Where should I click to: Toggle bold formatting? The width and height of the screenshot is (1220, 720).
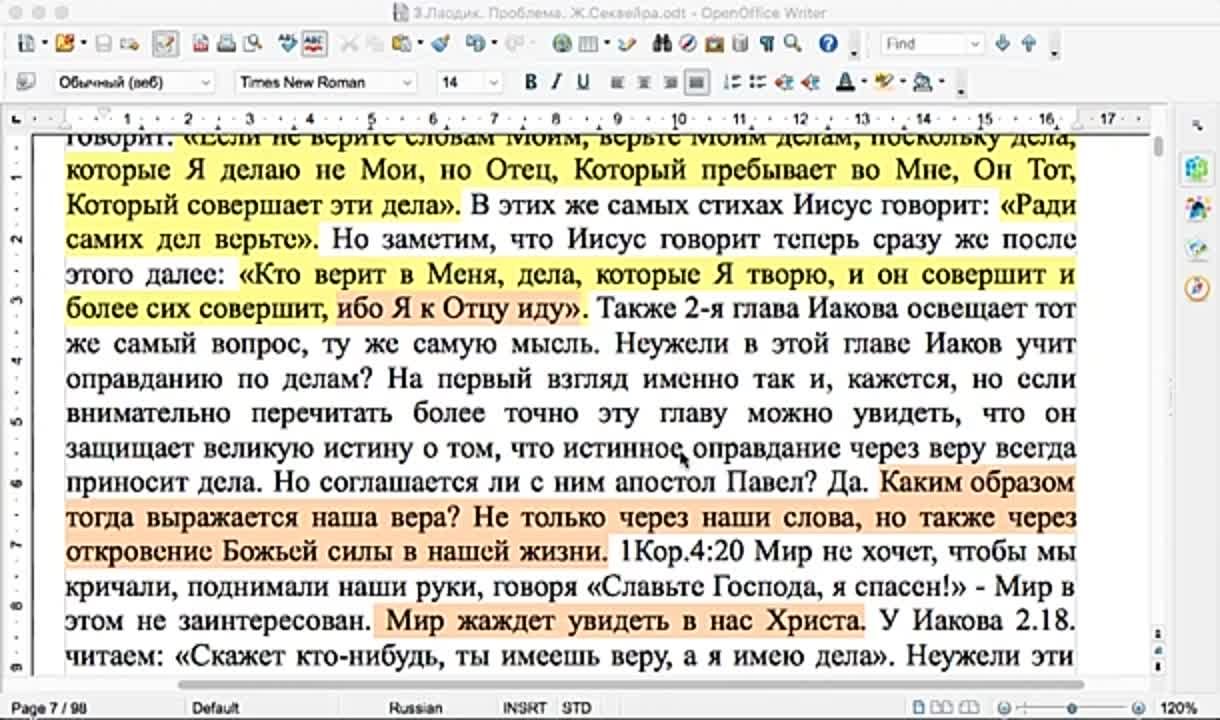click(529, 81)
